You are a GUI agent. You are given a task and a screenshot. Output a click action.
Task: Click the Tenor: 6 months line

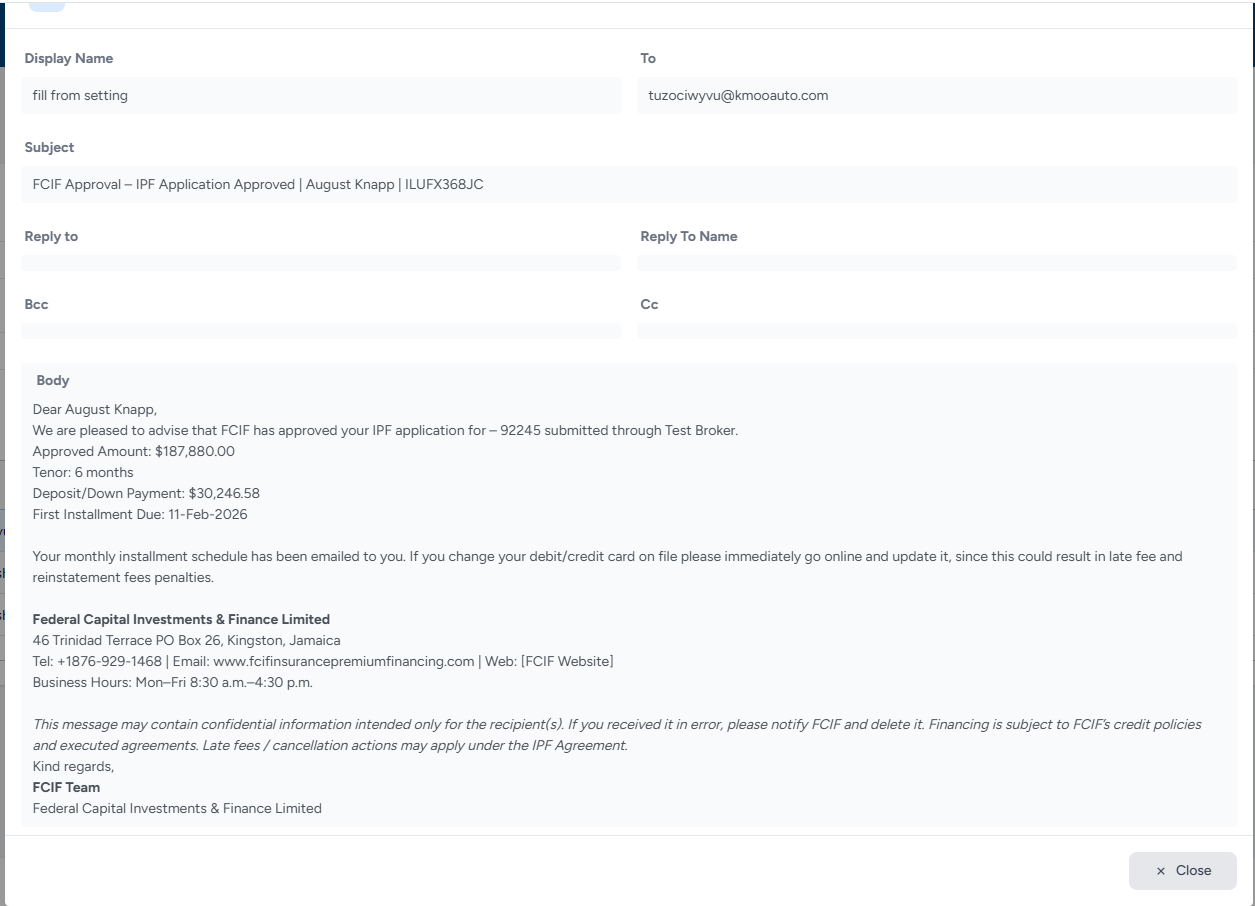click(x=83, y=472)
